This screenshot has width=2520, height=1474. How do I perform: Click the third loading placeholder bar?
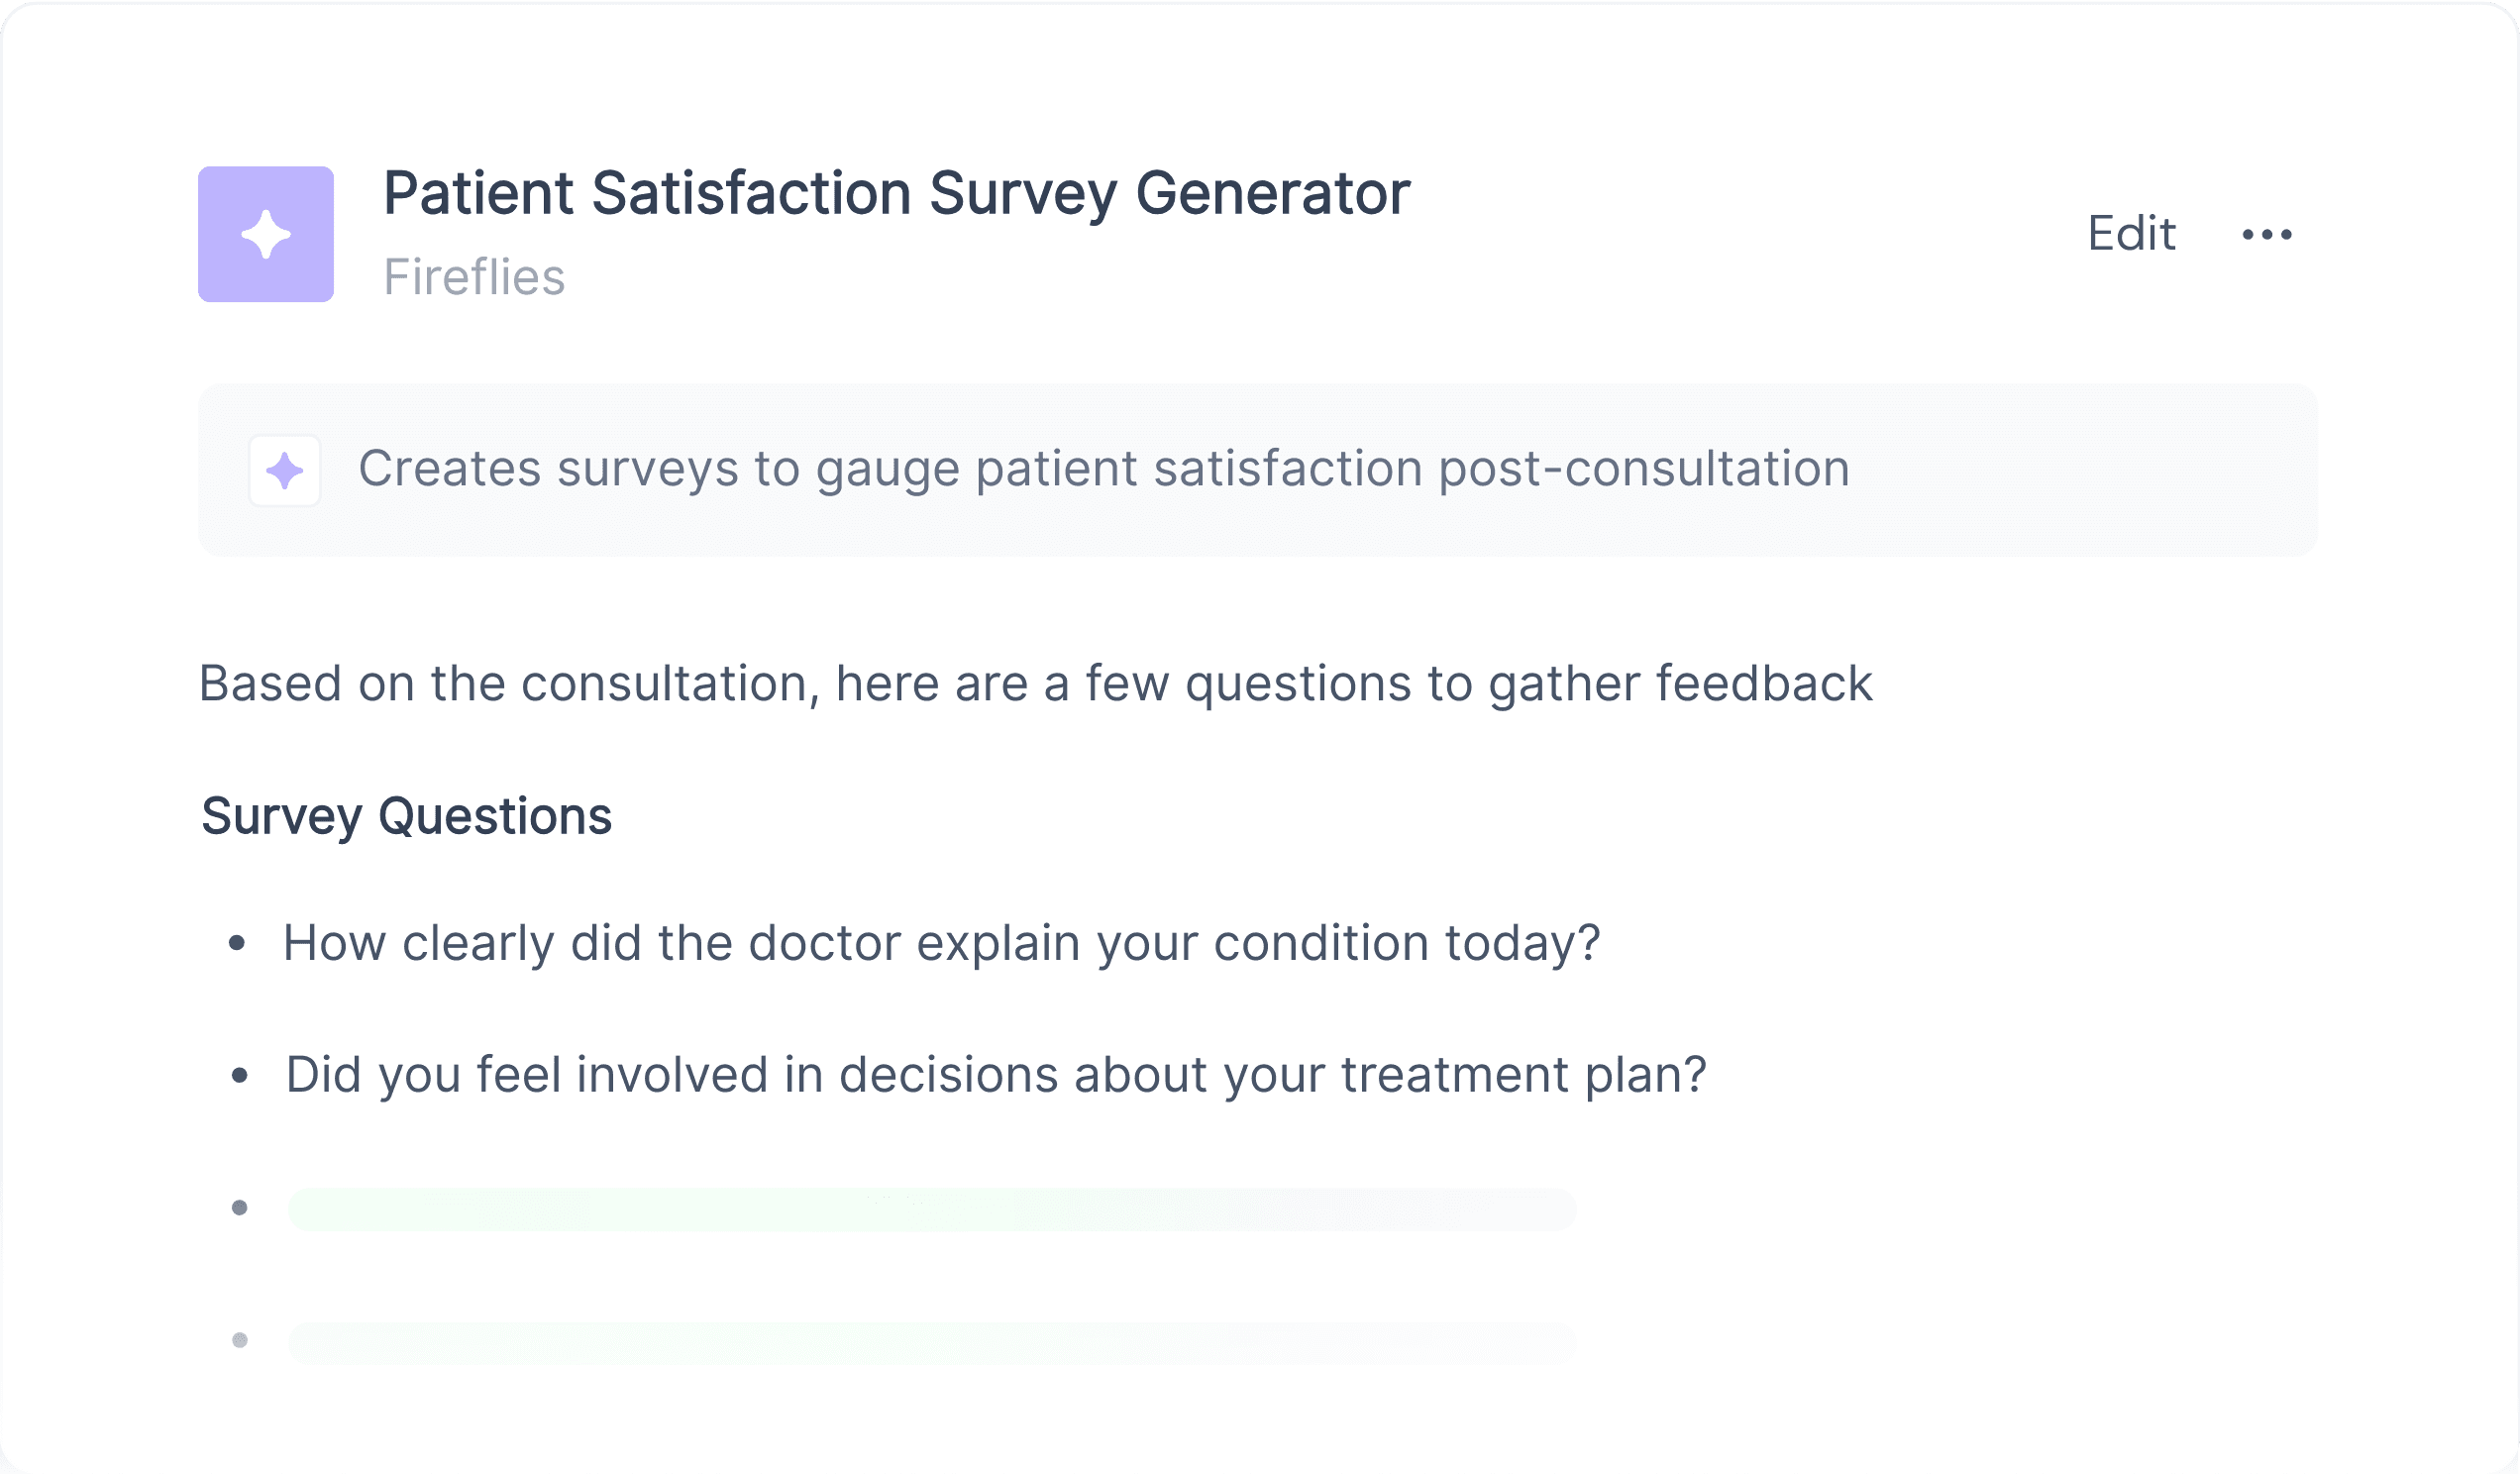click(932, 1210)
